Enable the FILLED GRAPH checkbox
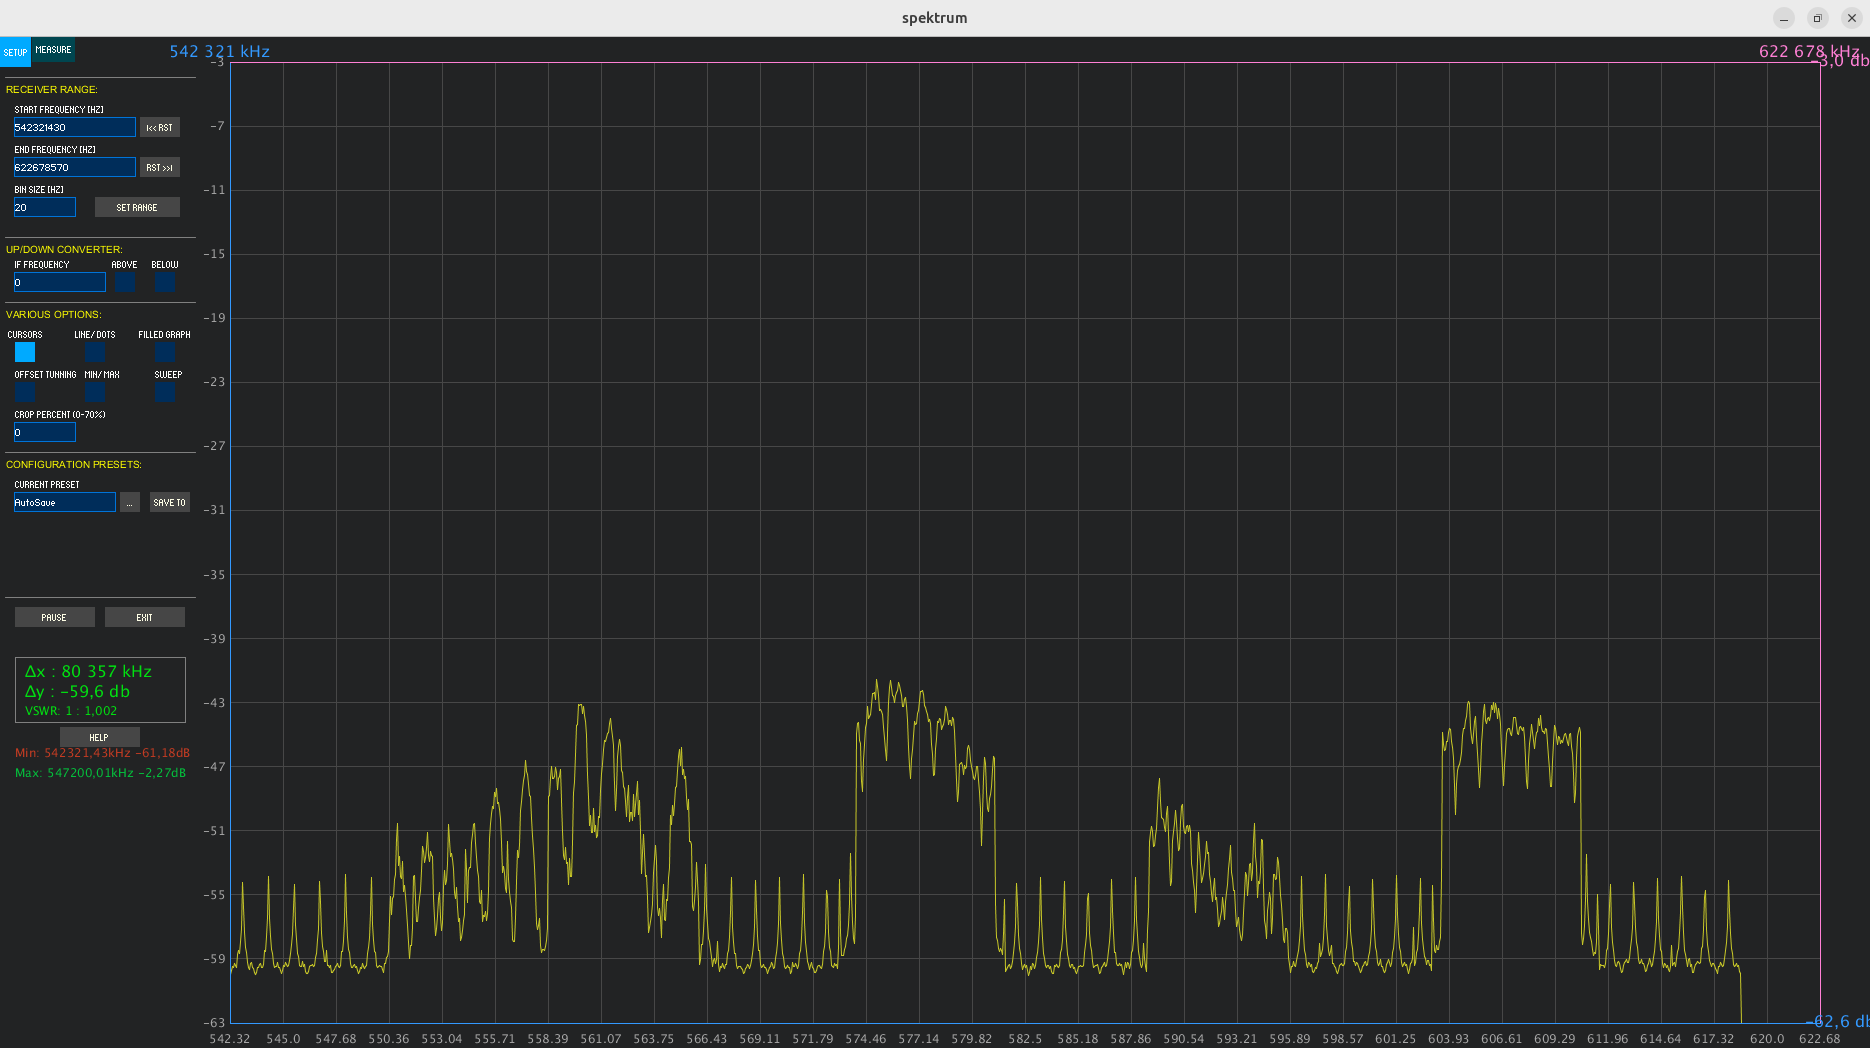This screenshot has height=1048, width=1870. [x=165, y=352]
